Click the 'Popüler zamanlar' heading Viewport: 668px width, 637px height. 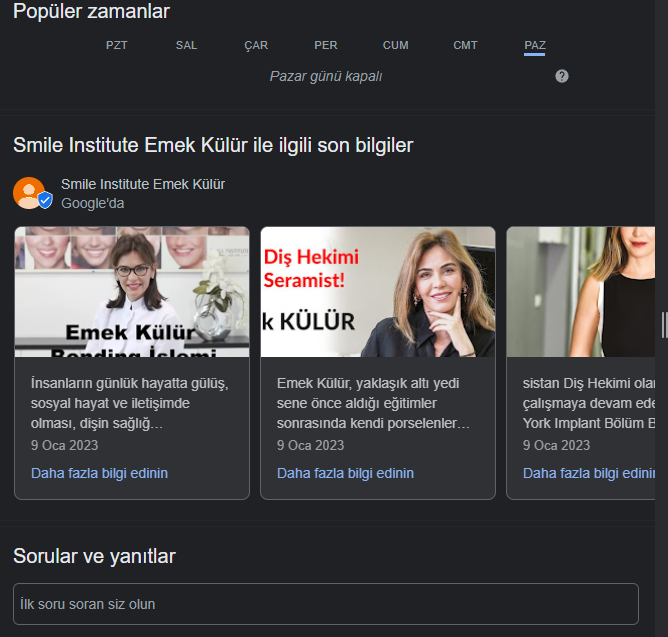point(91,11)
